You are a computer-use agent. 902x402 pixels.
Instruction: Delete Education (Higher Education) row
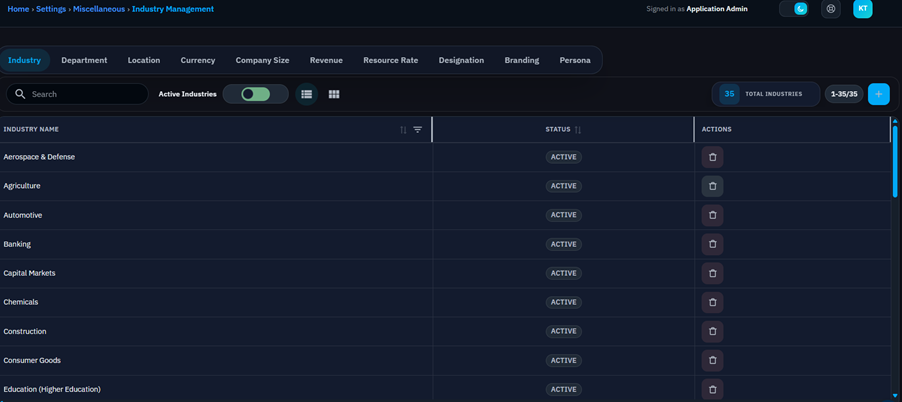click(x=712, y=389)
